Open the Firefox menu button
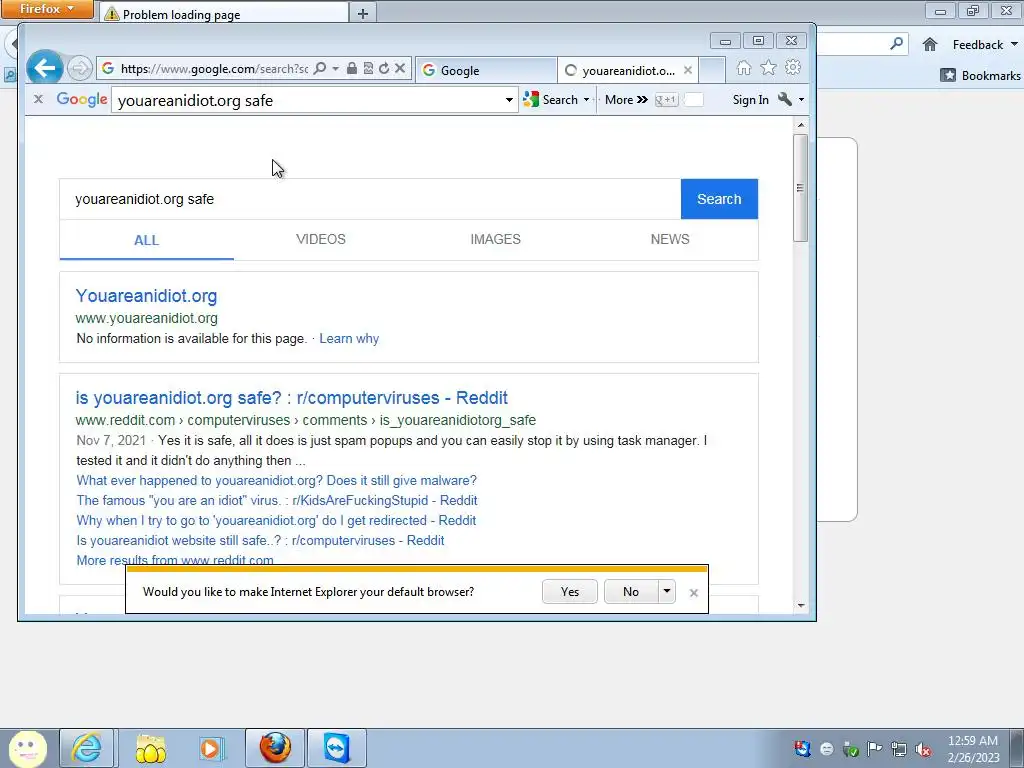Image resolution: width=1024 pixels, height=768 pixels. coord(47,9)
